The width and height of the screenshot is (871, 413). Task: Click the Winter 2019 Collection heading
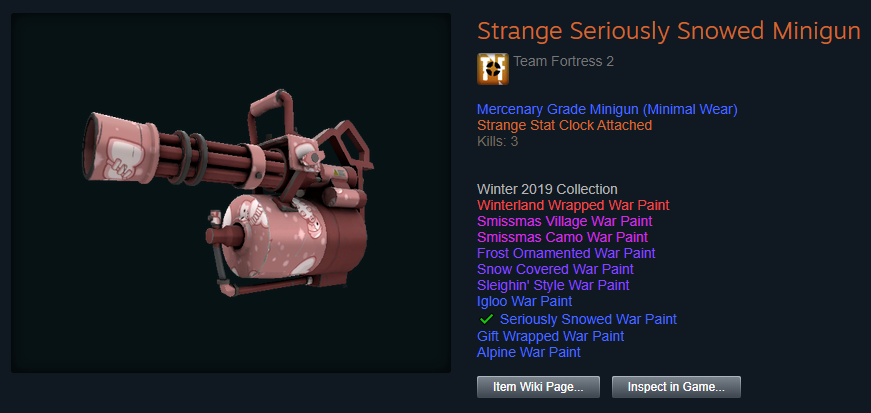pos(547,189)
